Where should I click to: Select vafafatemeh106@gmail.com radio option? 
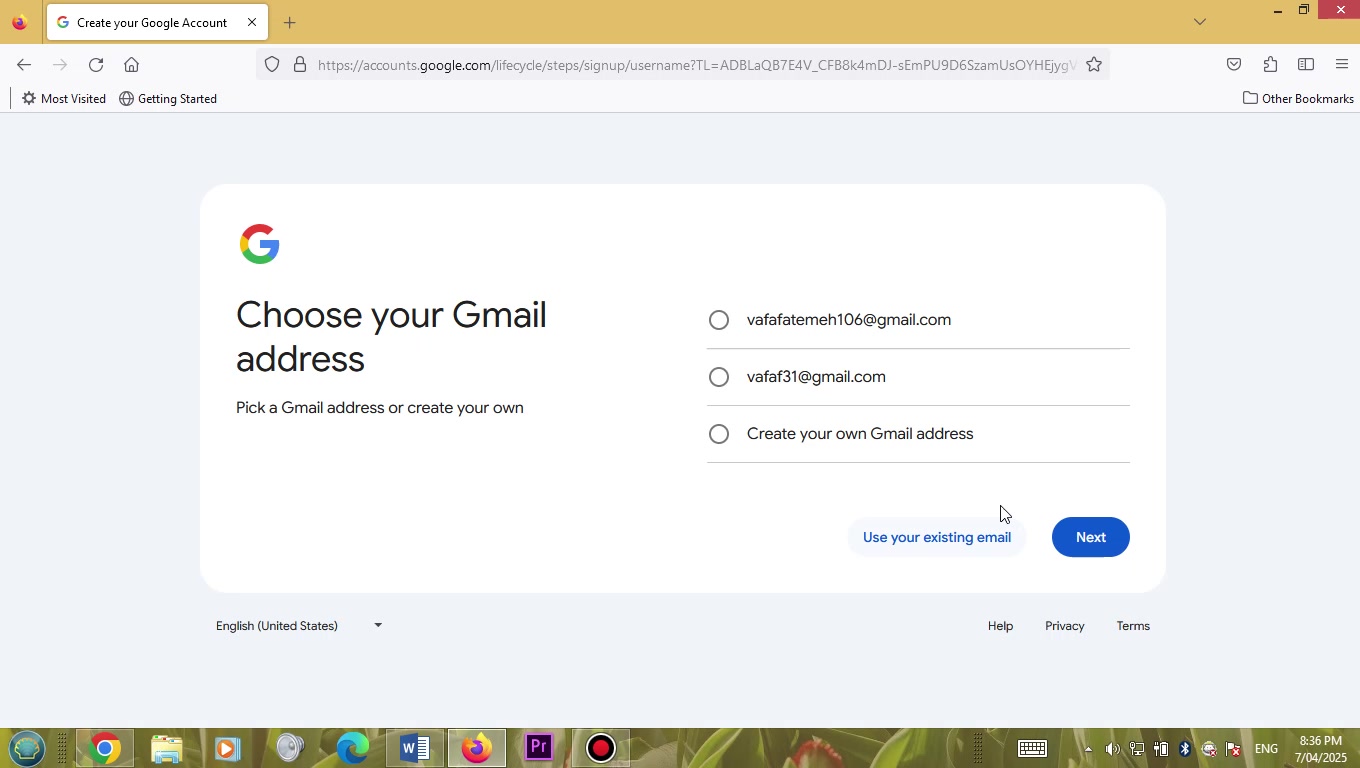tap(719, 320)
